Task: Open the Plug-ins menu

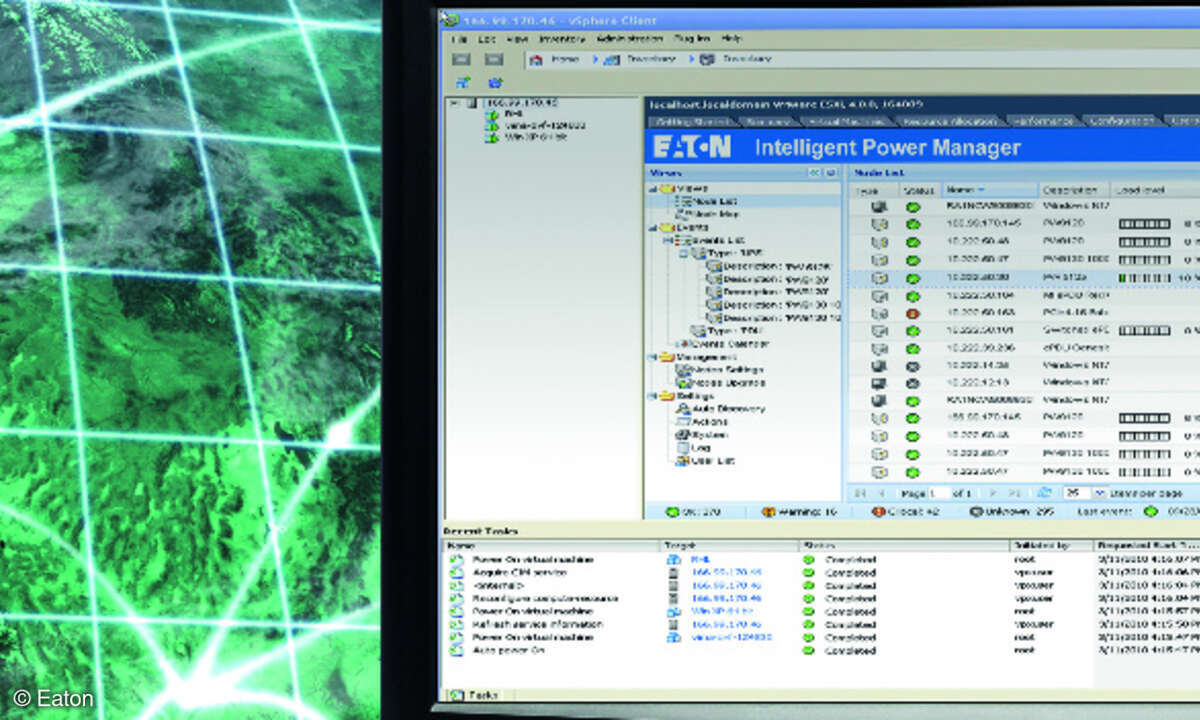Action: (692, 38)
